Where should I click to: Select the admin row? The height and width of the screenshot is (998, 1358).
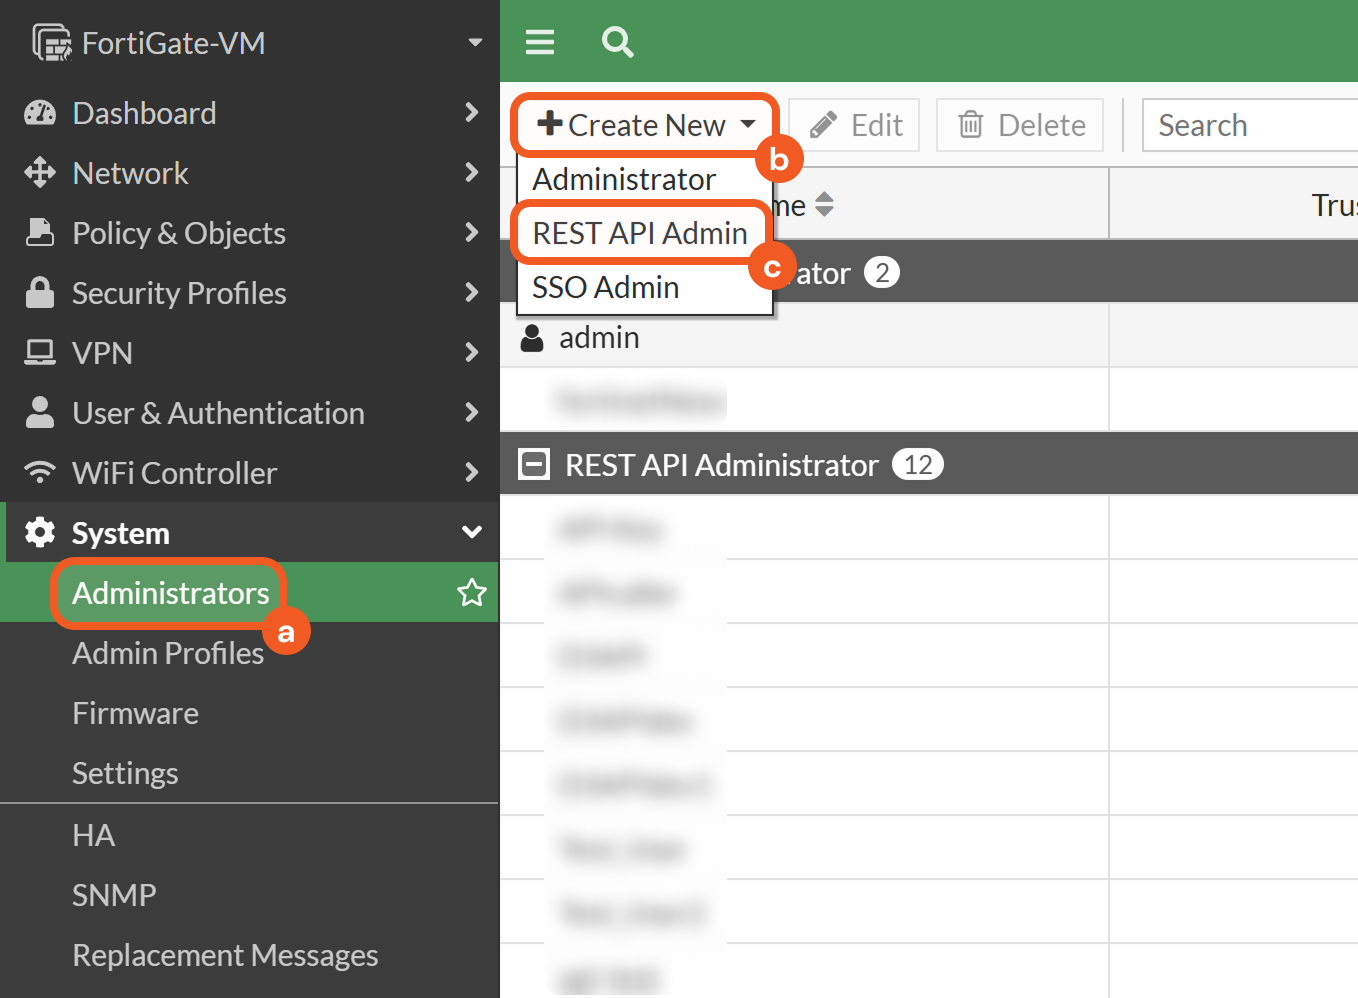[929, 337]
